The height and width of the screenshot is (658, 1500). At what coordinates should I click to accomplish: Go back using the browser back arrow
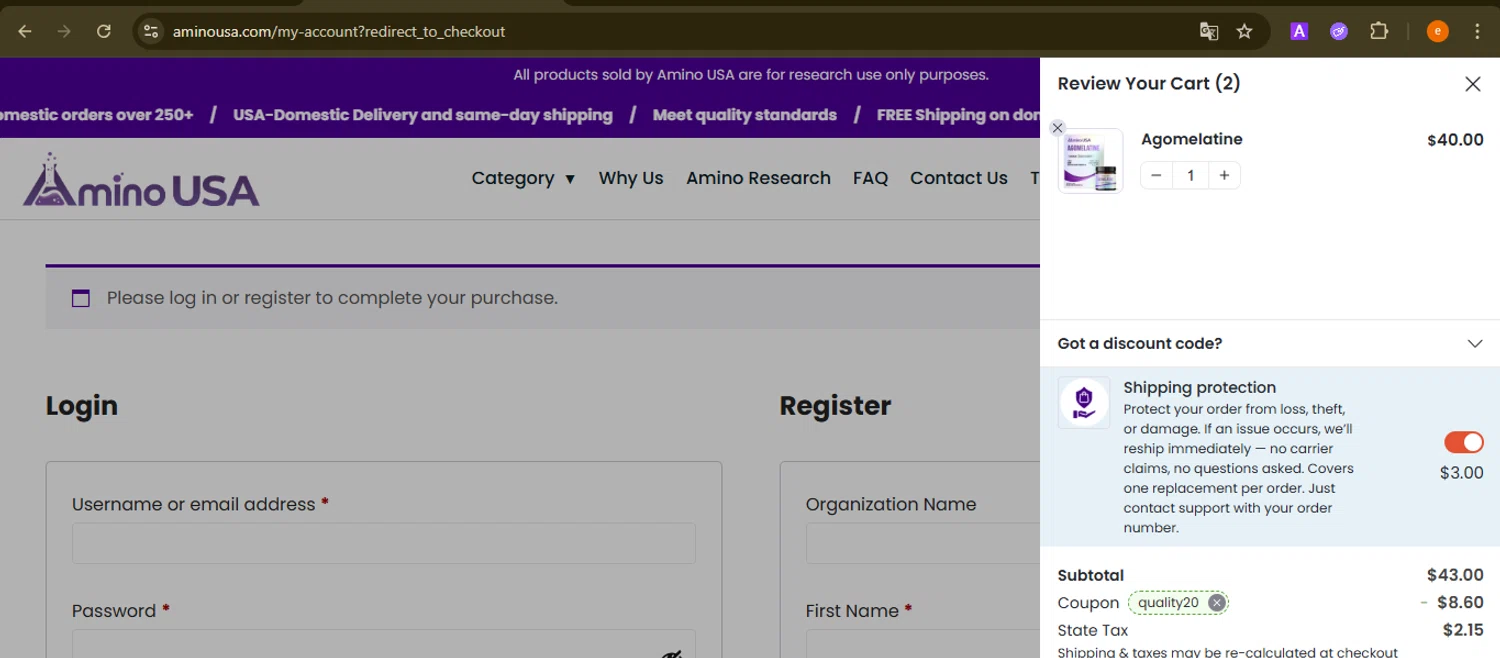(25, 31)
